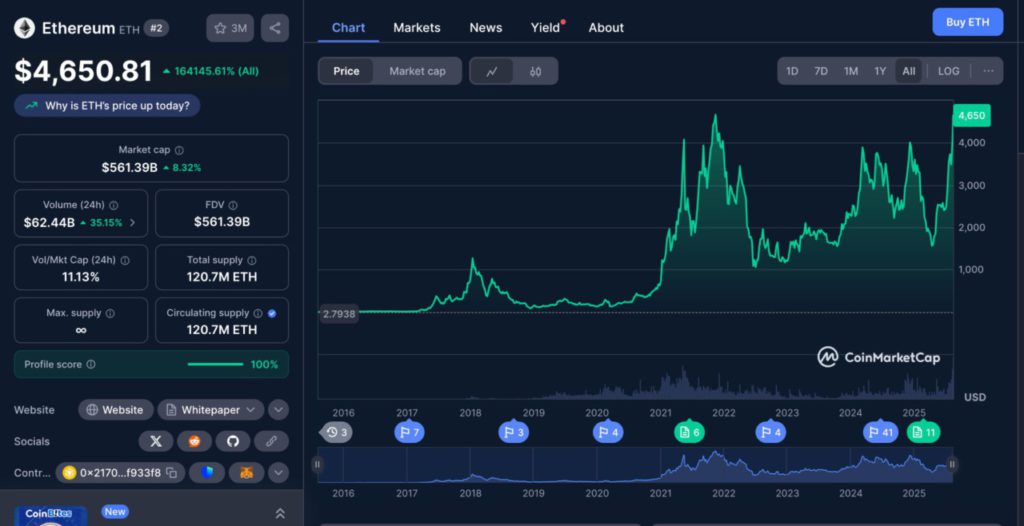Open Ethereum Reddit social link
Screen dimensions: 1024x526
click(195, 442)
